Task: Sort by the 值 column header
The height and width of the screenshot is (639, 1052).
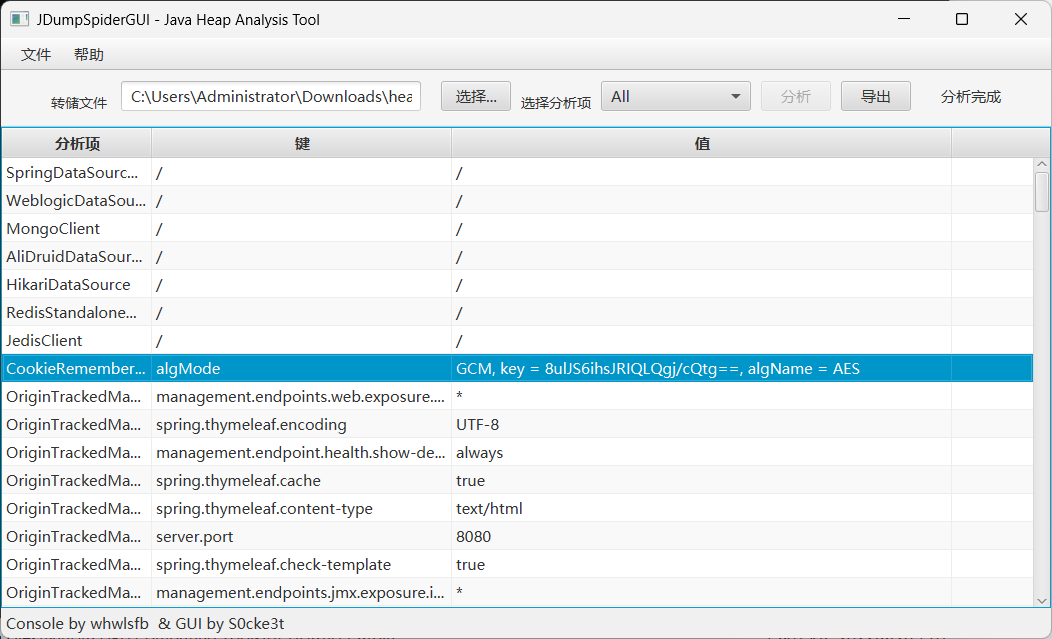Action: click(702, 143)
